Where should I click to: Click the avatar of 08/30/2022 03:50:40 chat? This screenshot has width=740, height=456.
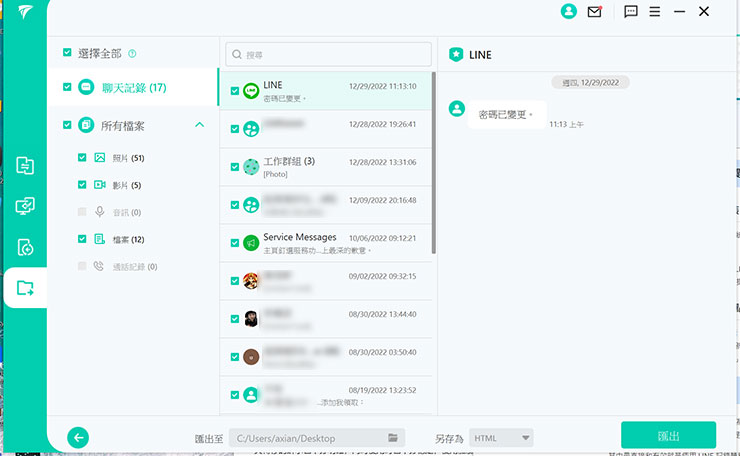point(251,357)
